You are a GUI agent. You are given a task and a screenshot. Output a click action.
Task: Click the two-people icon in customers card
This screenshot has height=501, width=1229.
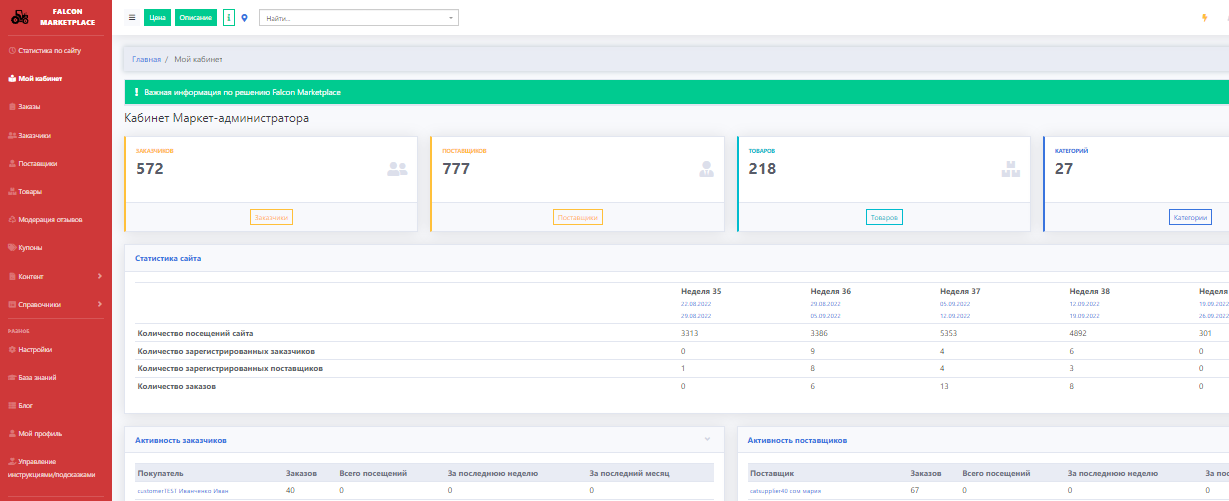point(397,169)
